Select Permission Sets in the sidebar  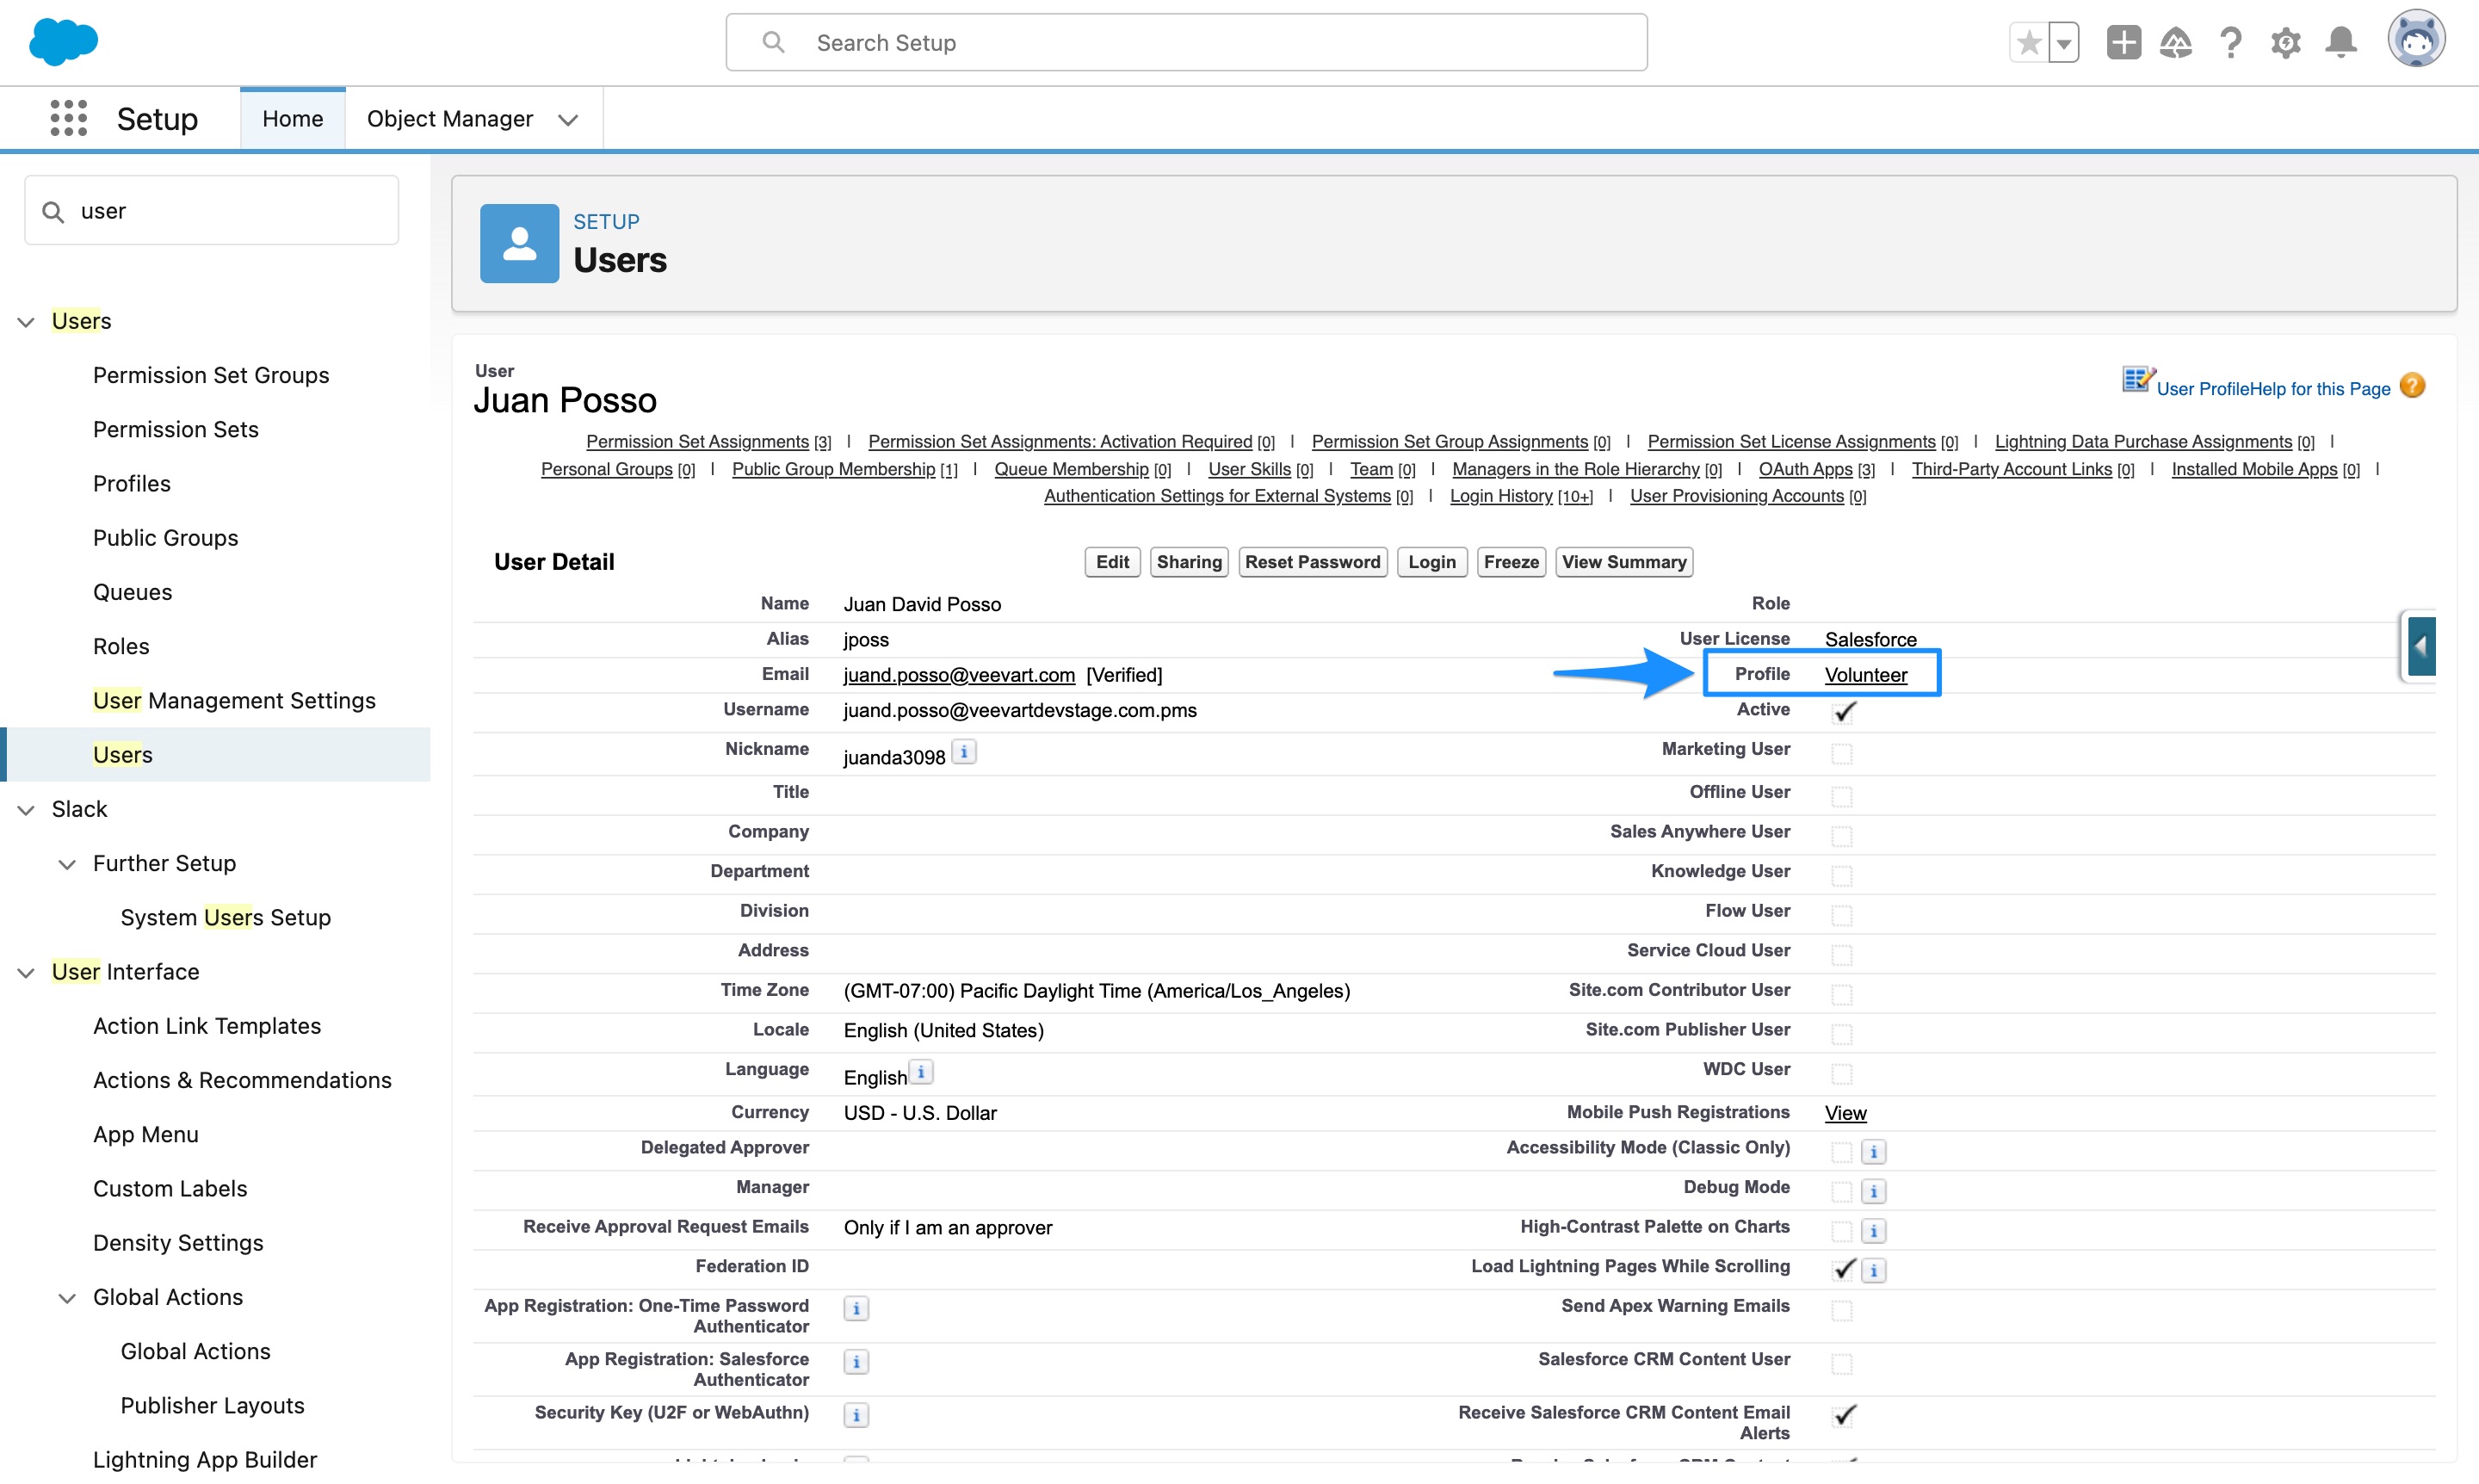point(176,429)
